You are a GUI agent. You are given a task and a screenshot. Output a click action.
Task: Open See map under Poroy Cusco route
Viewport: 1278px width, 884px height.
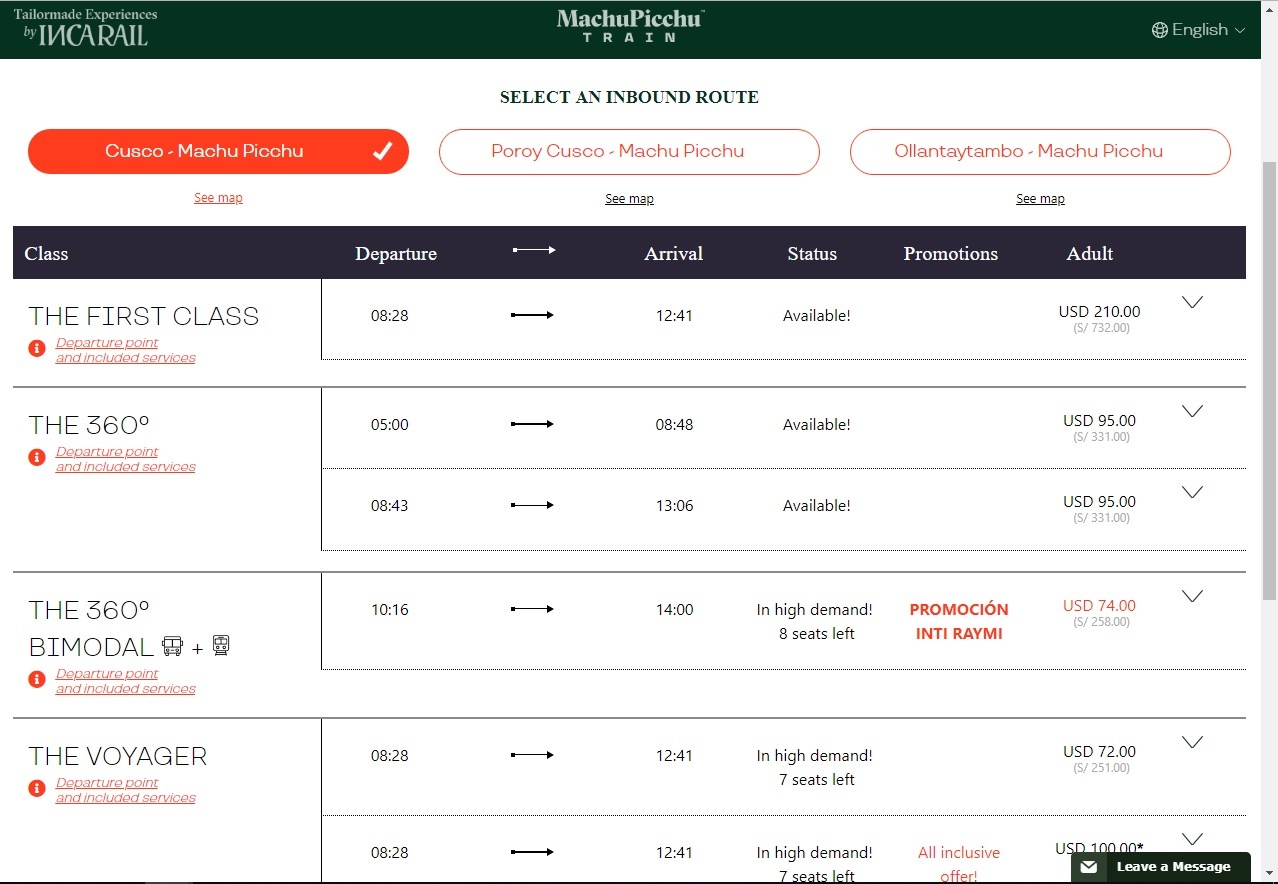[x=629, y=199]
